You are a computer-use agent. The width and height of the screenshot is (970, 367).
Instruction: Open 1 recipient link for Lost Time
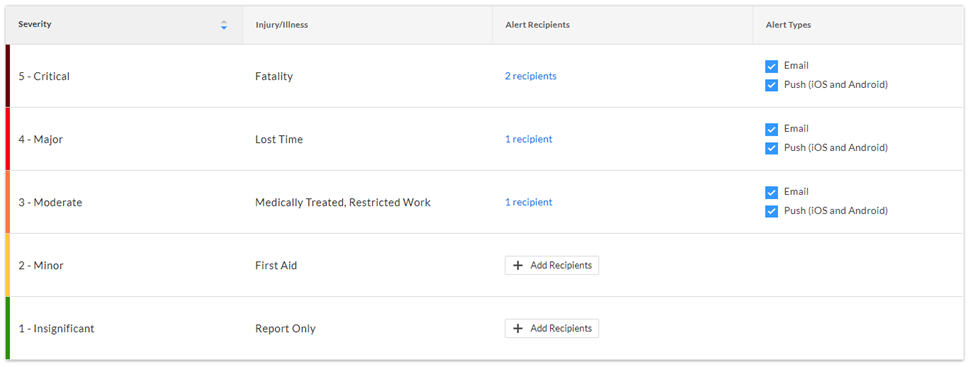[528, 139]
